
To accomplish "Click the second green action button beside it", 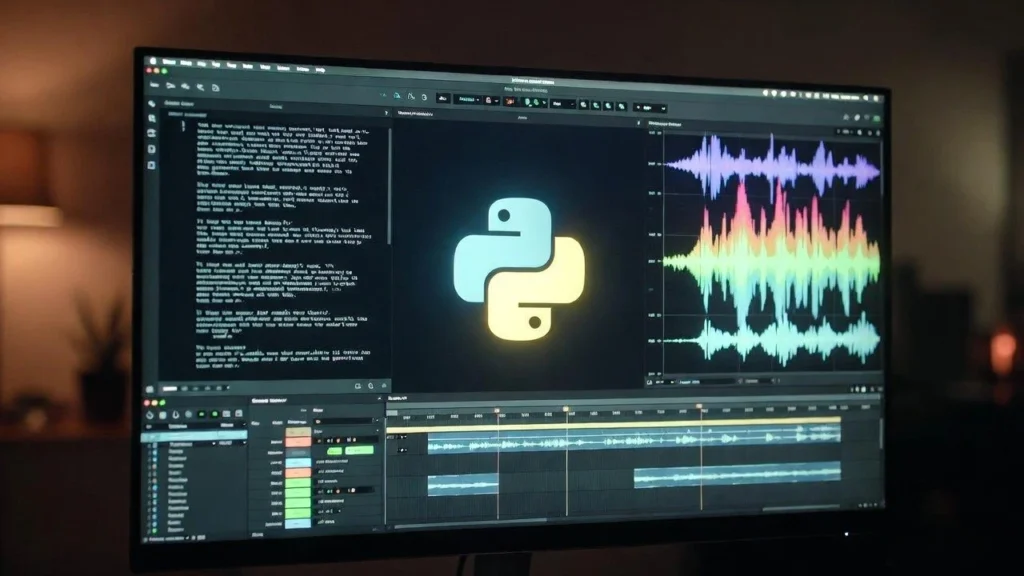I will (358, 450).
